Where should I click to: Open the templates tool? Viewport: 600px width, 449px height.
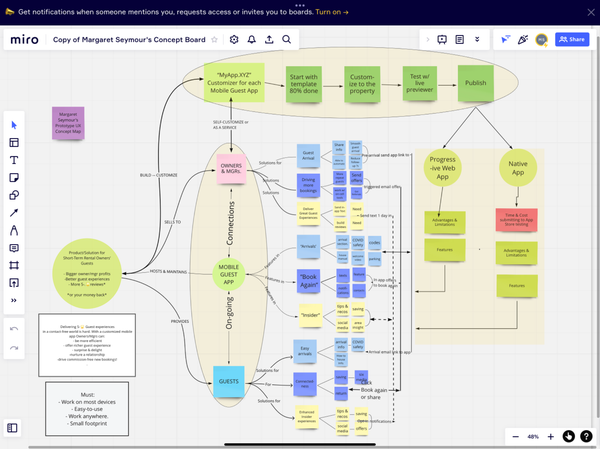point(14,142)
